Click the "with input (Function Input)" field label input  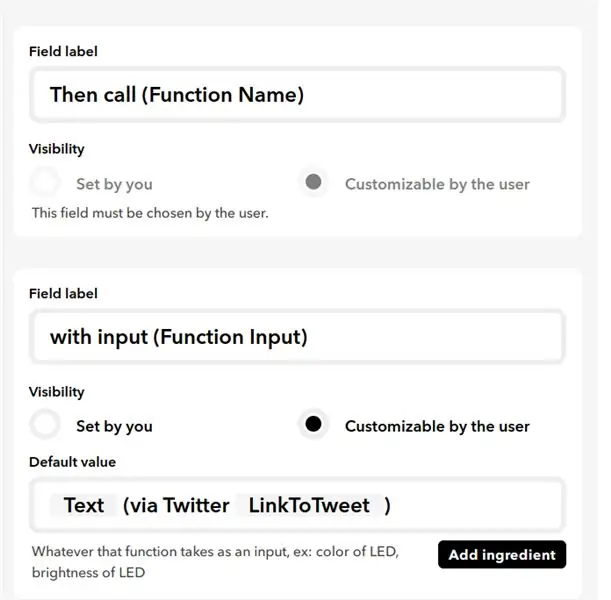pyautogui.click(x=297, y=337)
